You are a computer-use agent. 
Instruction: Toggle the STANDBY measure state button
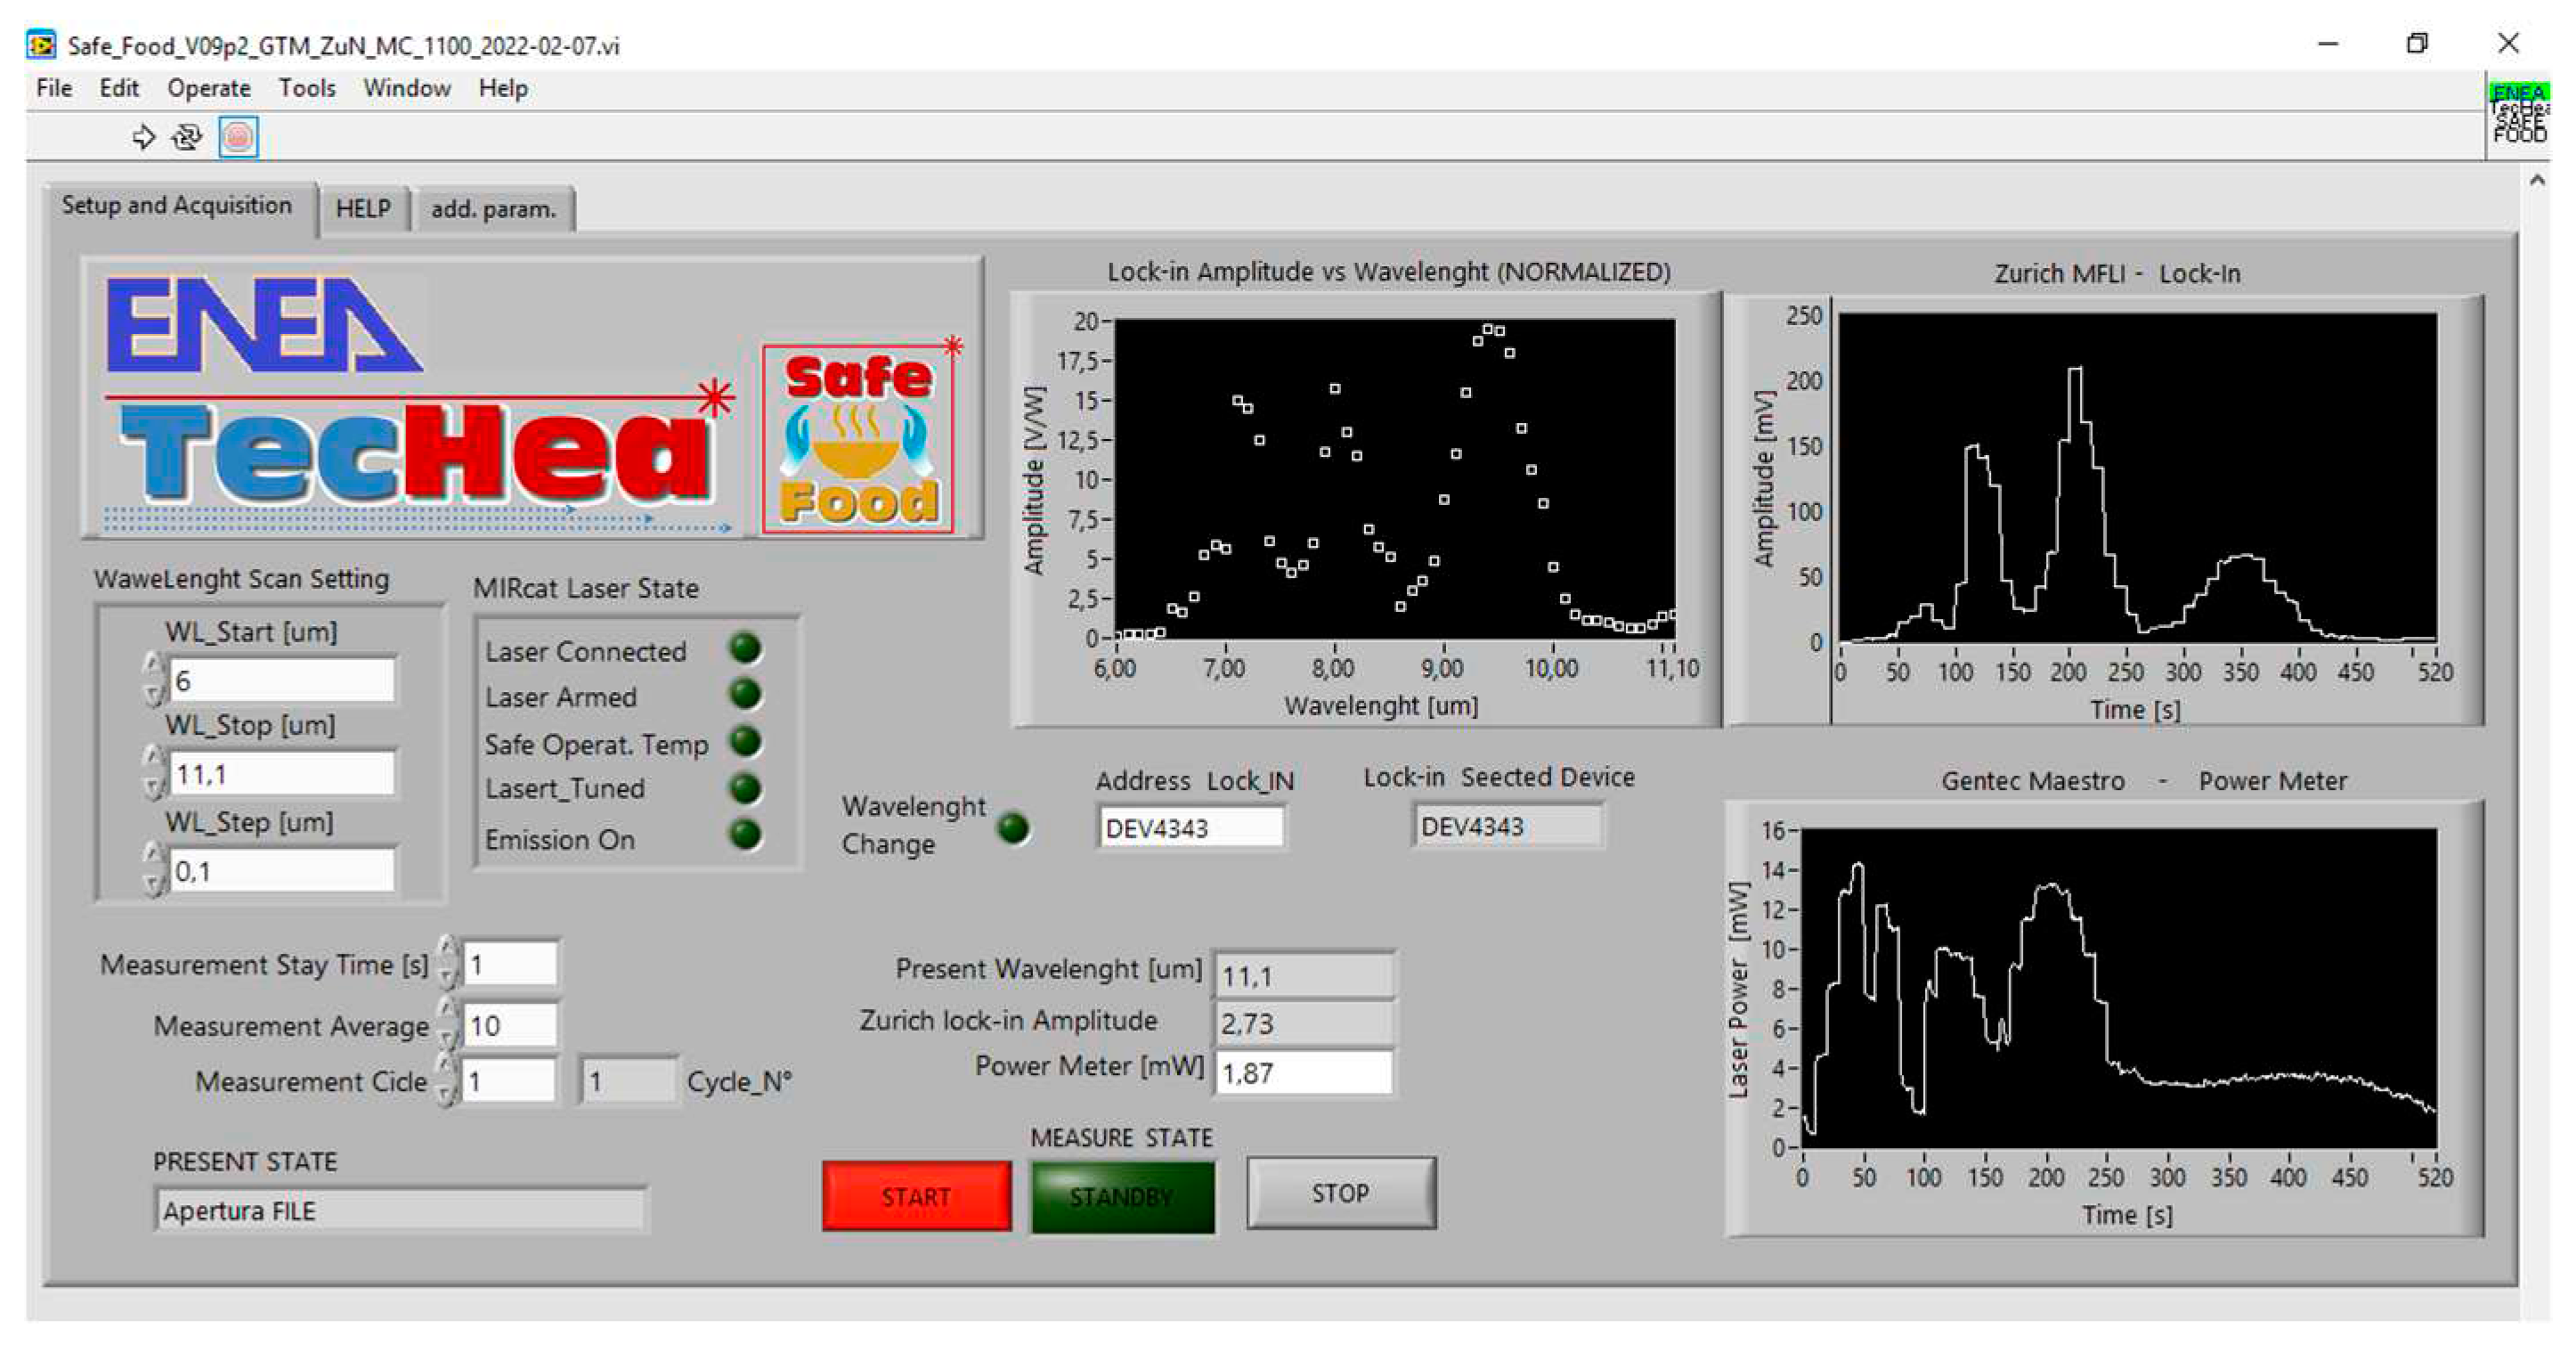1122,1196
